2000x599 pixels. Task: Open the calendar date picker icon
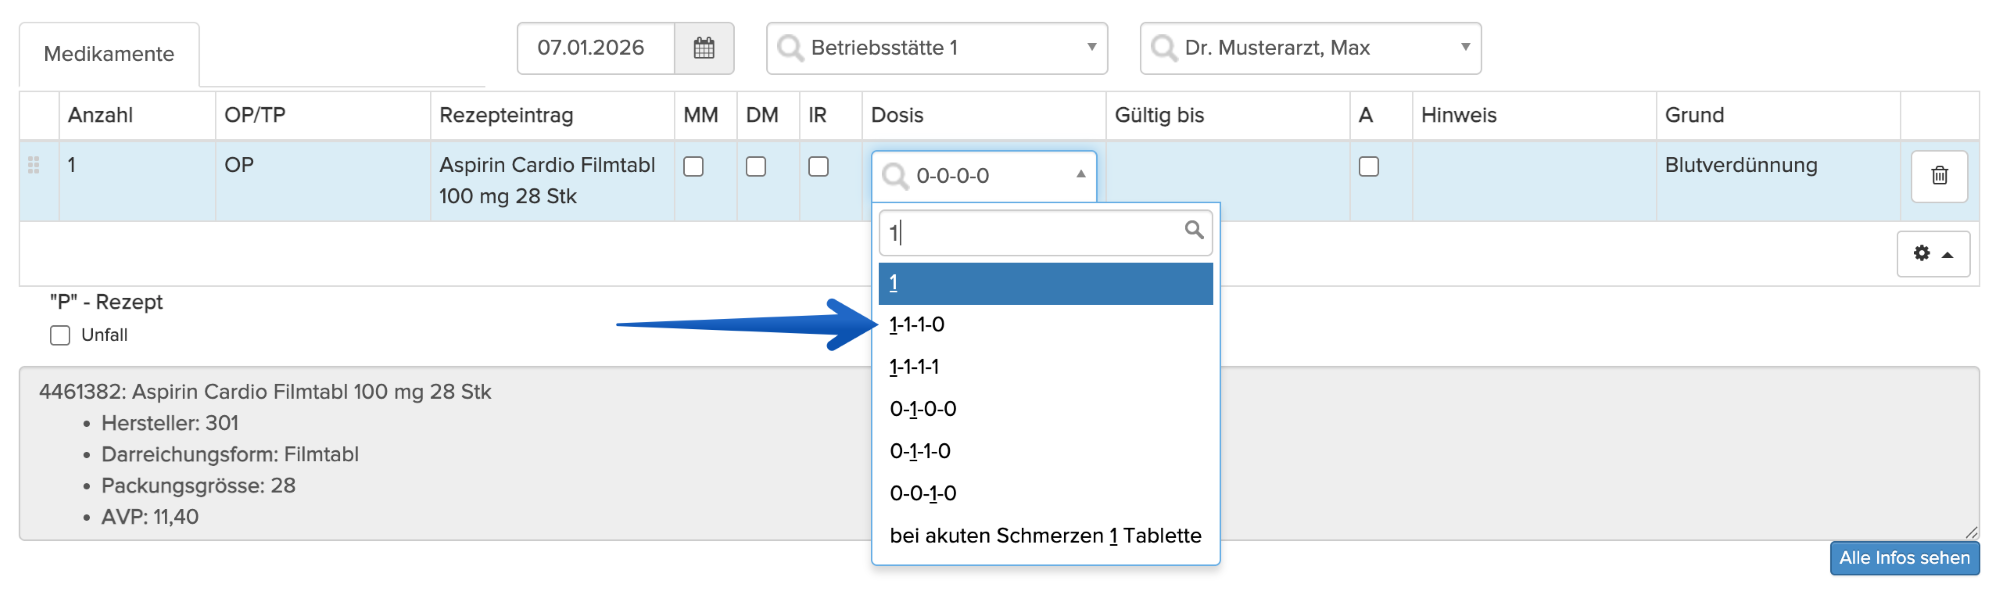pyautogui.click(x=704, y=48)
